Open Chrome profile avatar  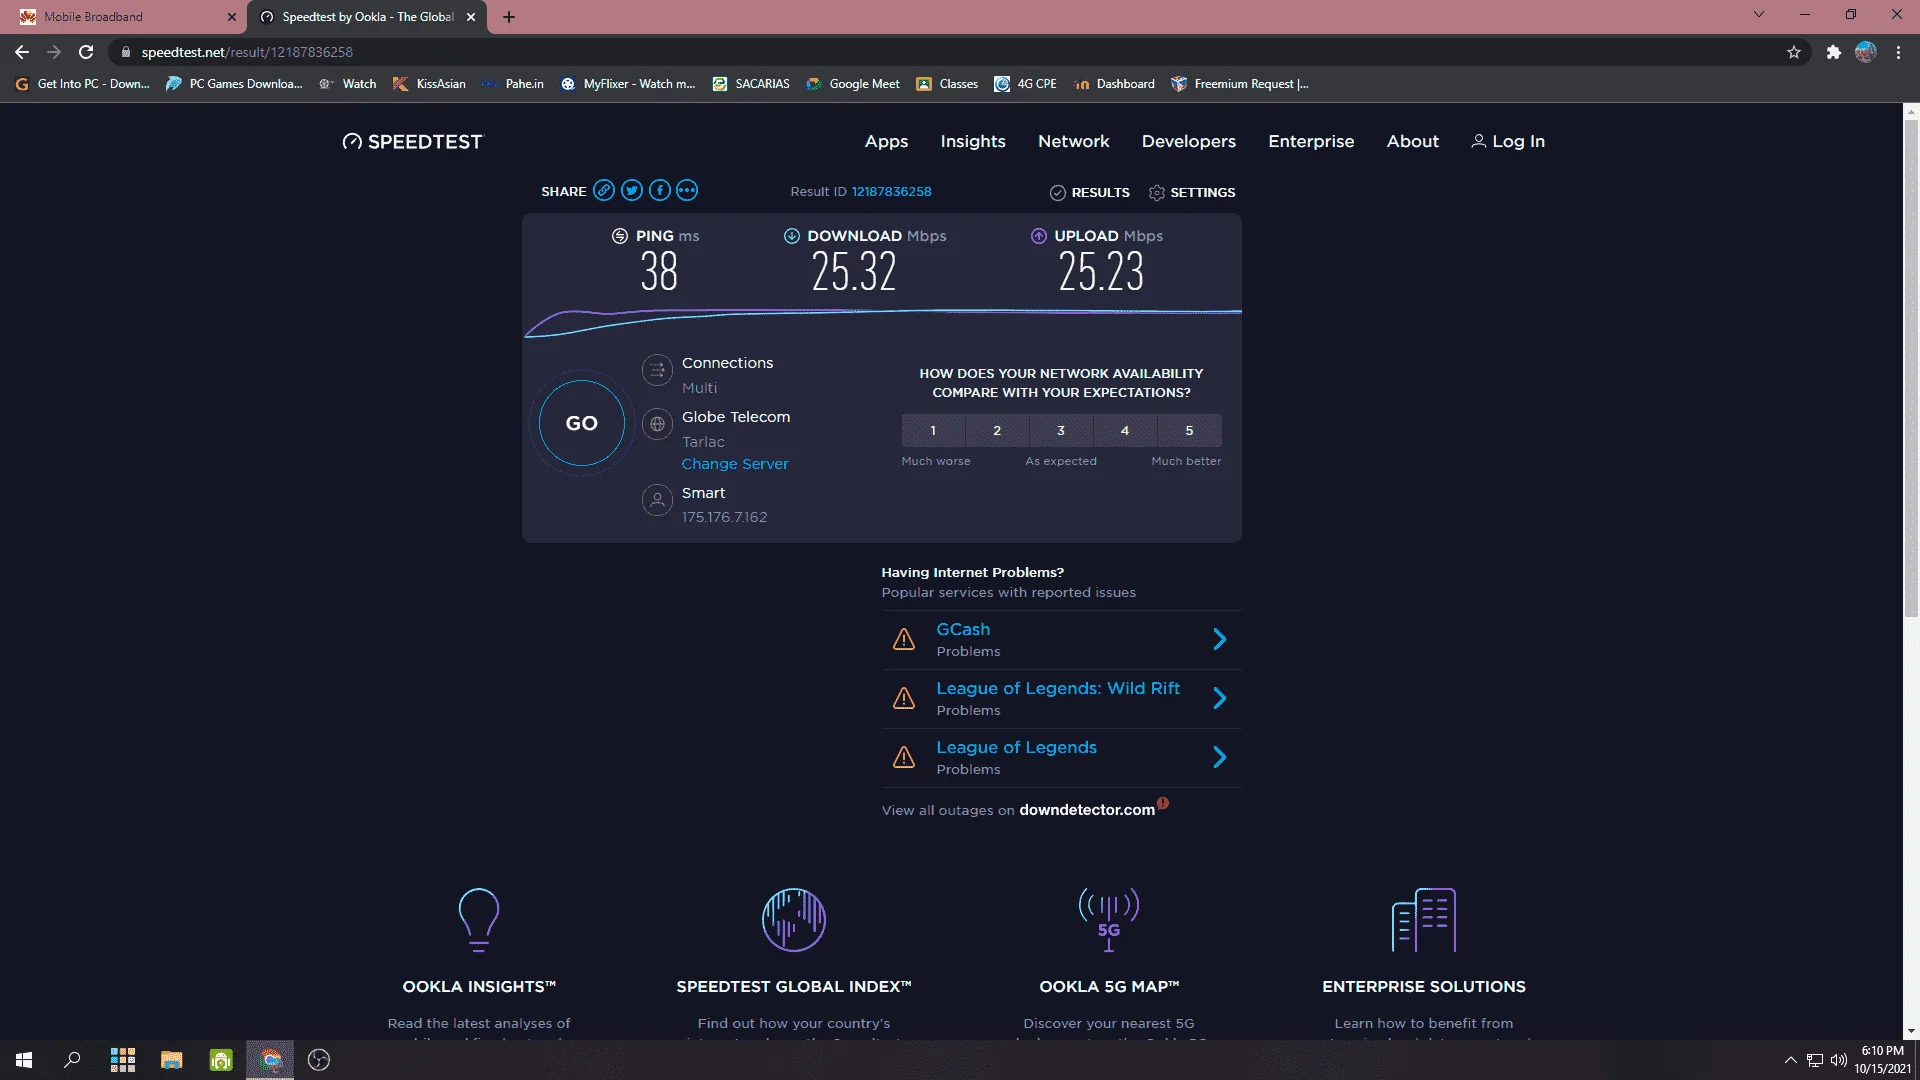tap(1866, 52)
